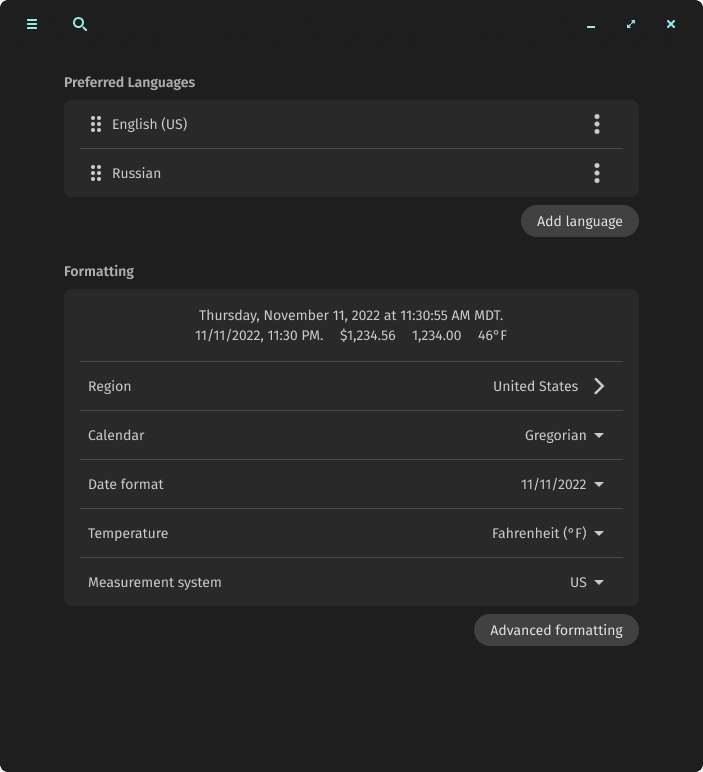Click the formatting preview date text
This screenshot has height=772, width=703.
[351, 316]
